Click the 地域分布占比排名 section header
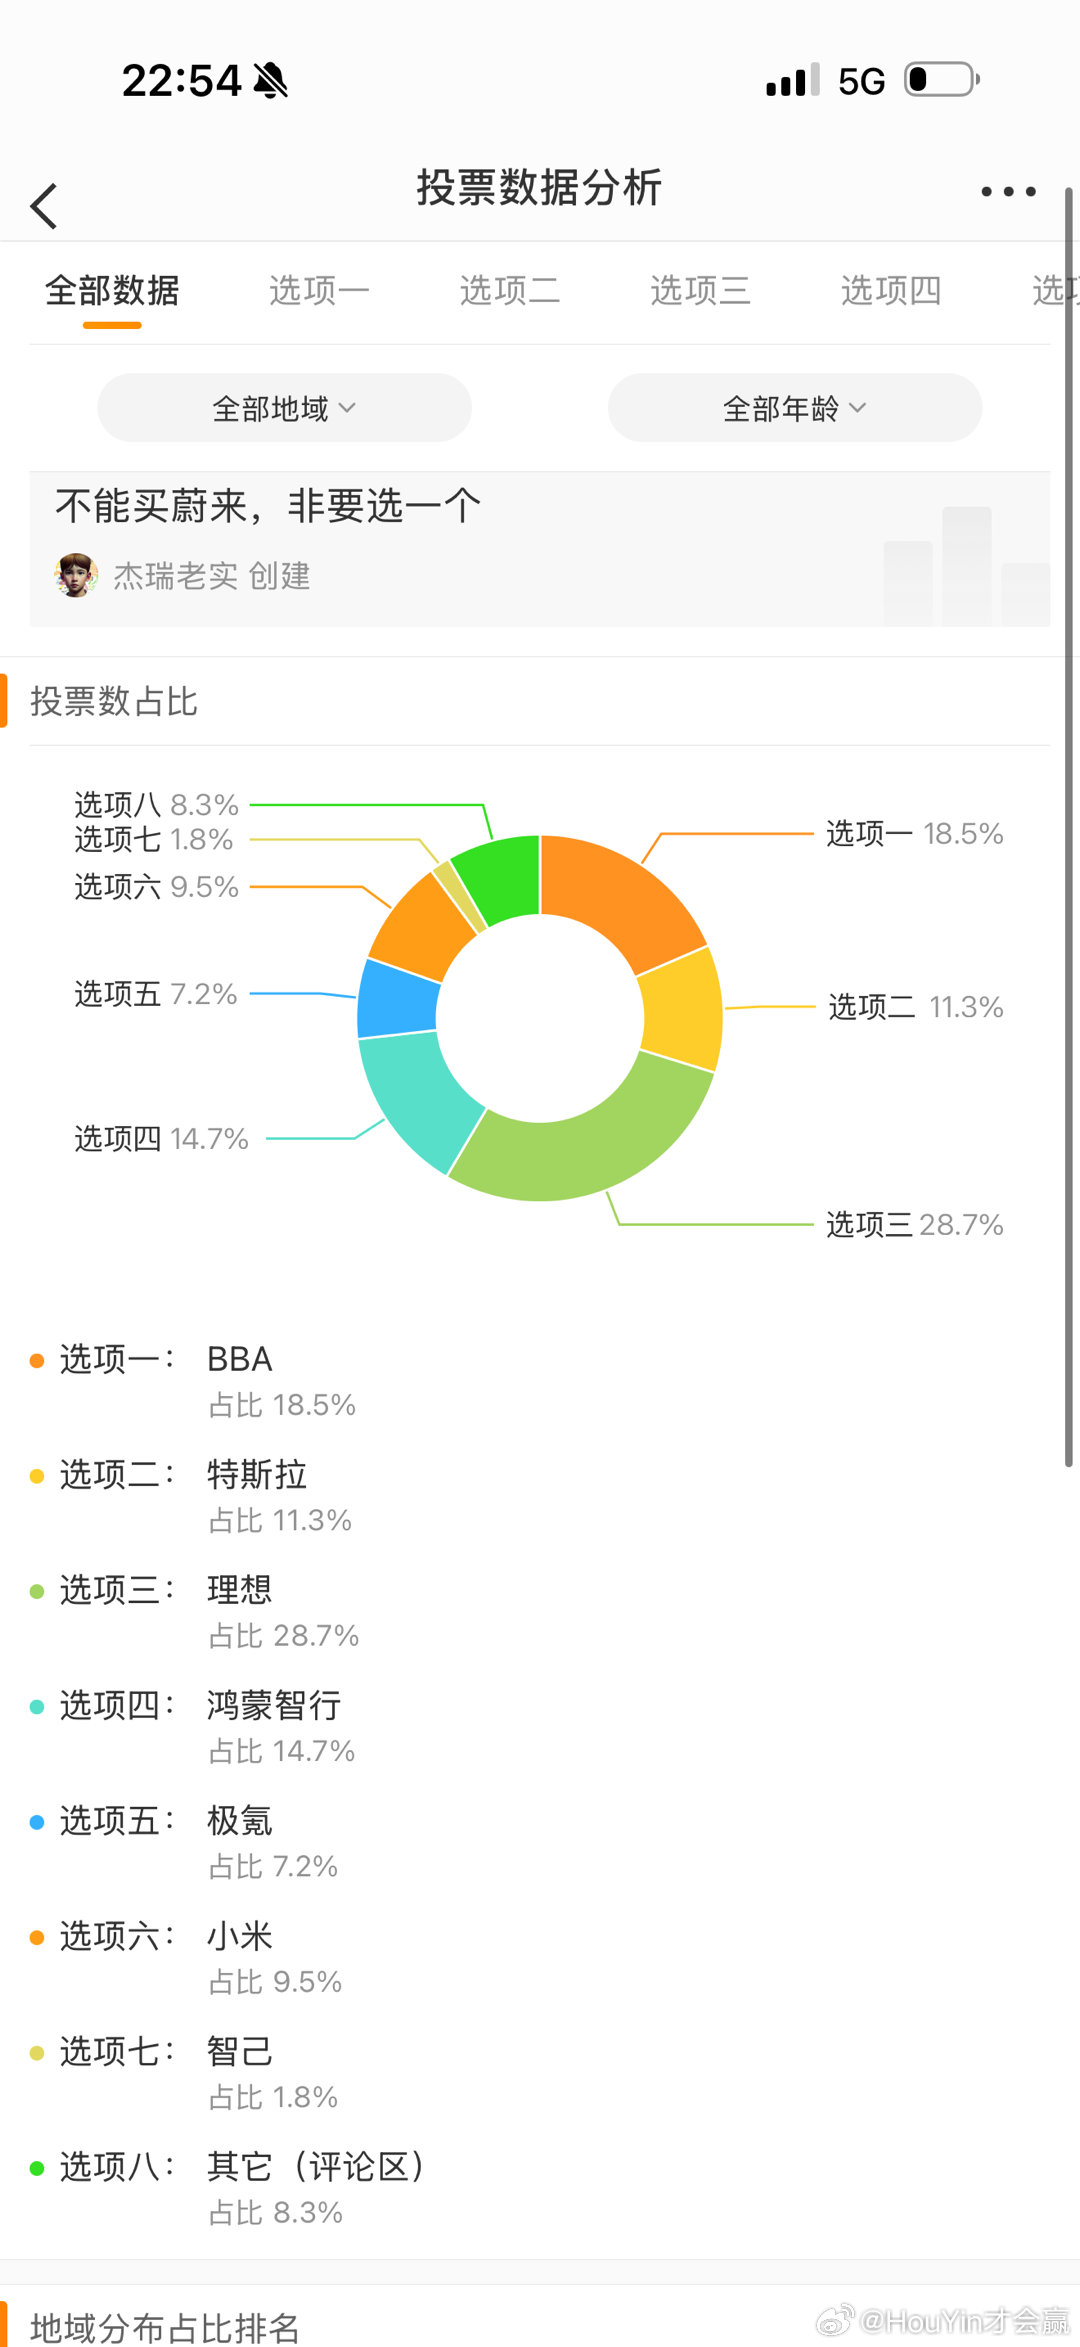This screenshot has width=1080, height=2347. point(163,2328)
